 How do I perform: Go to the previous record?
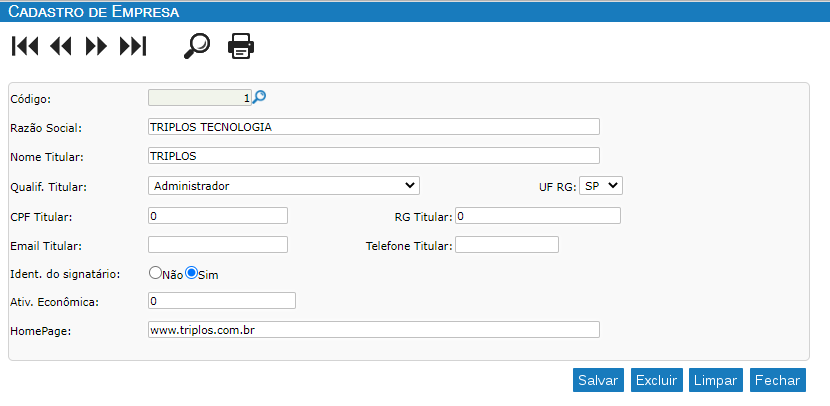pos(60,47)
